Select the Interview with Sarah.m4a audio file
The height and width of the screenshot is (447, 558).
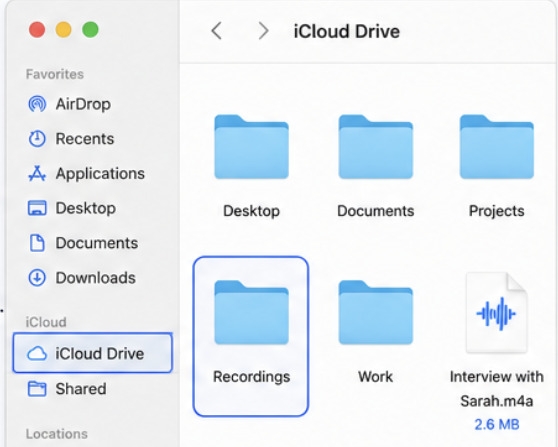click(496, 313)
